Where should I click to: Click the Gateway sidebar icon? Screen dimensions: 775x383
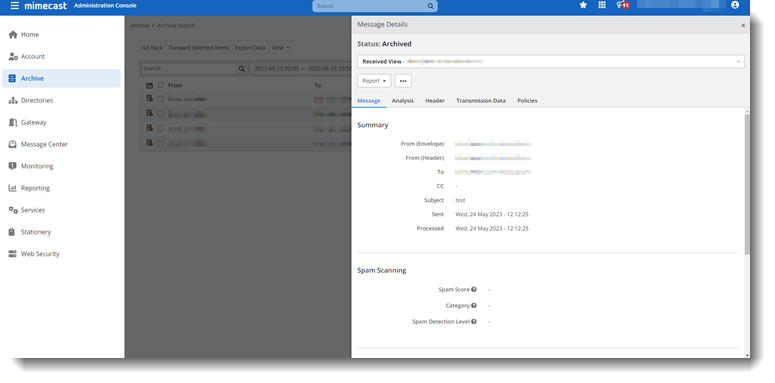tap(13, 122)
